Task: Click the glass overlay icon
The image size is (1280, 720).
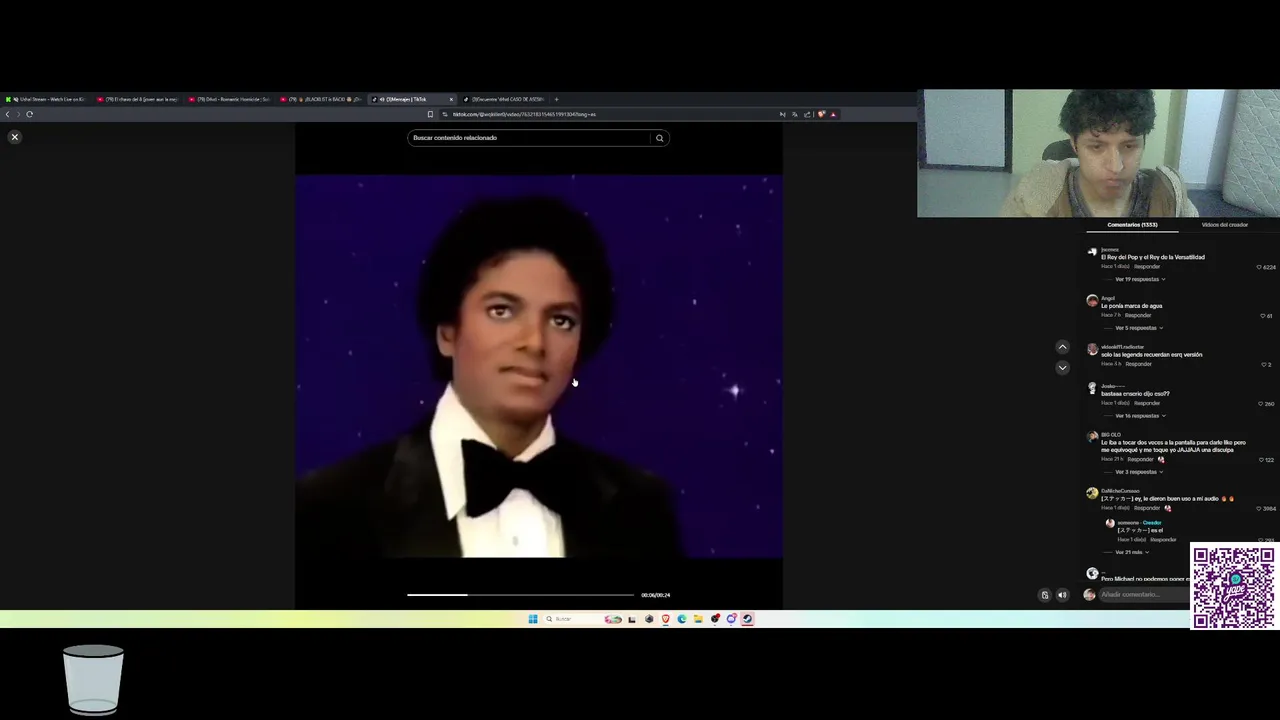Action: coord(93,680)
